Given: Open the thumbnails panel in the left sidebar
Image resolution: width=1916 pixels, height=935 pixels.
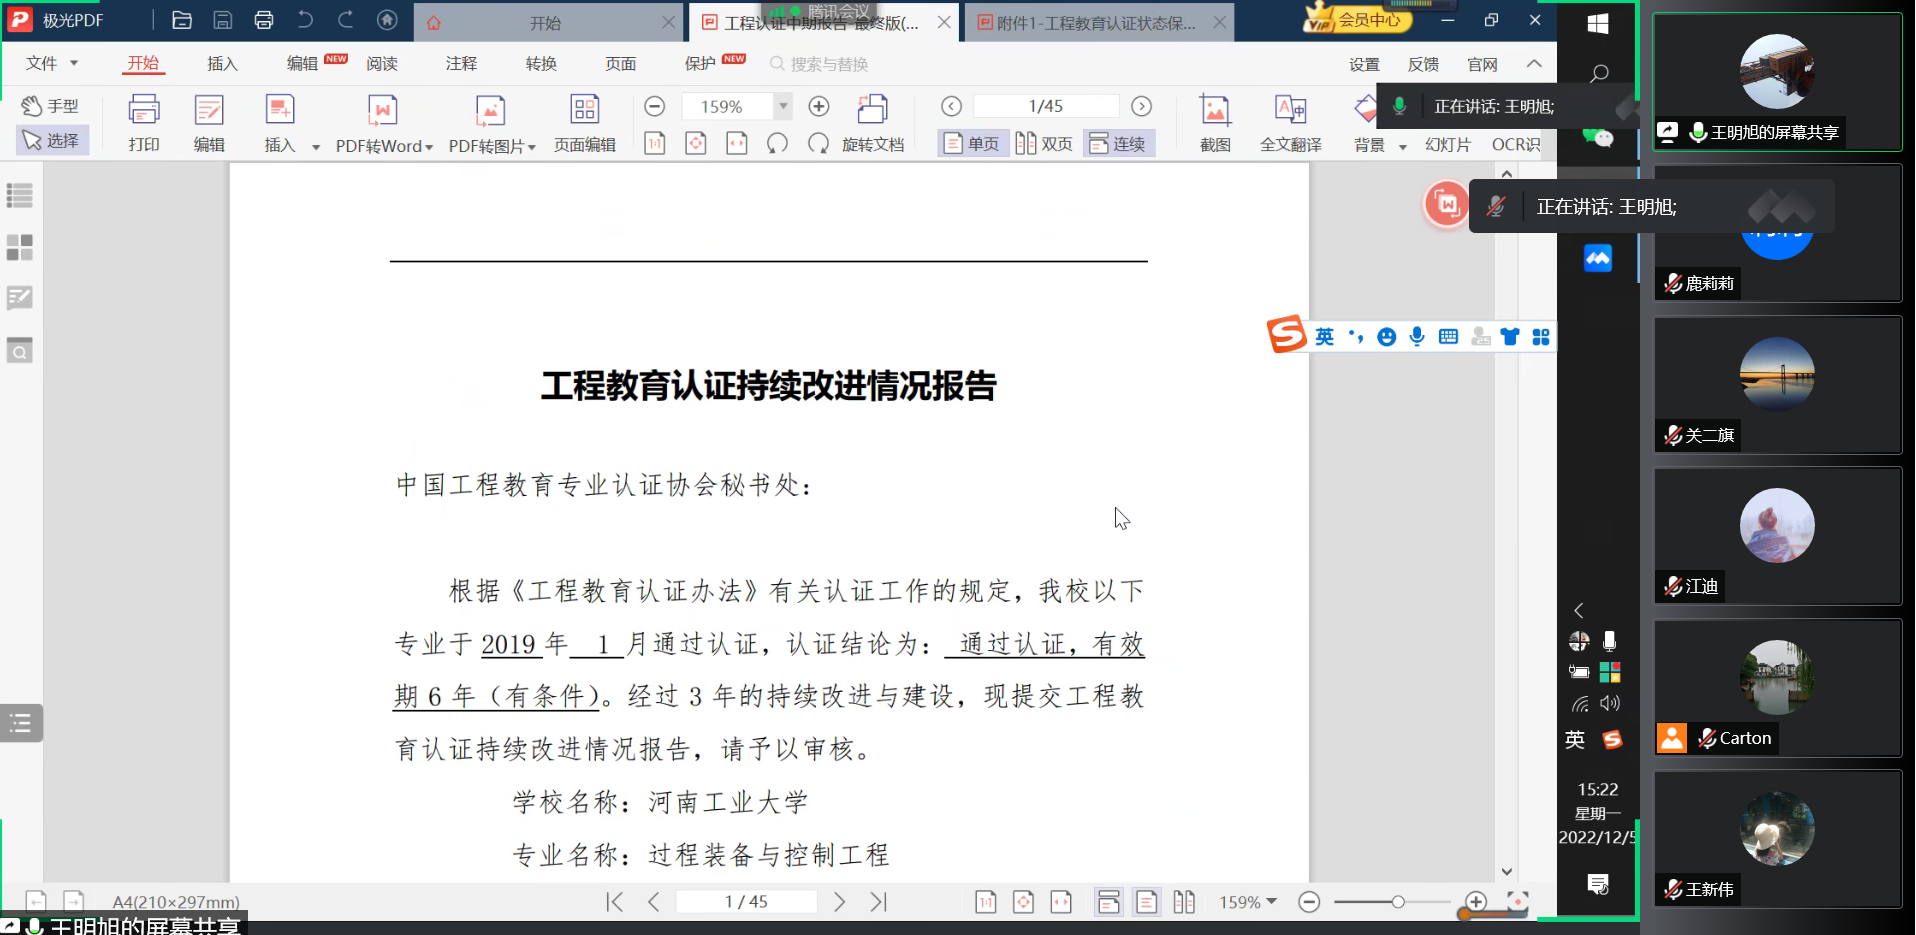Looking at the screenshot, I should 20,247.
